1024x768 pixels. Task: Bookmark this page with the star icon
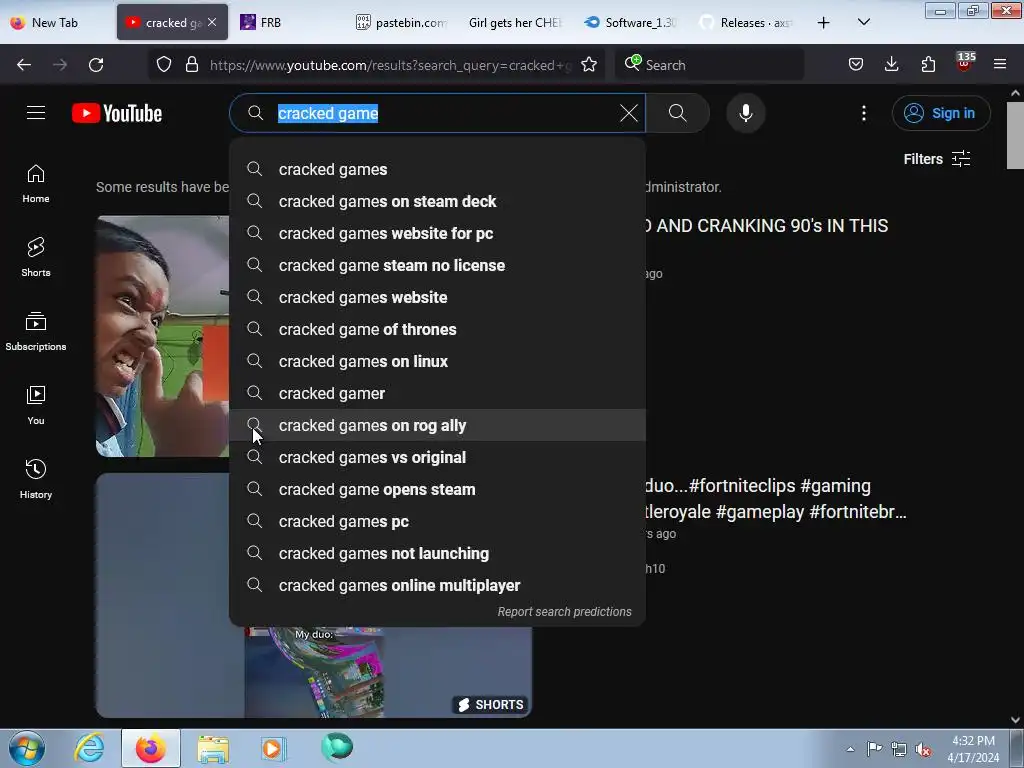point(589,65)
